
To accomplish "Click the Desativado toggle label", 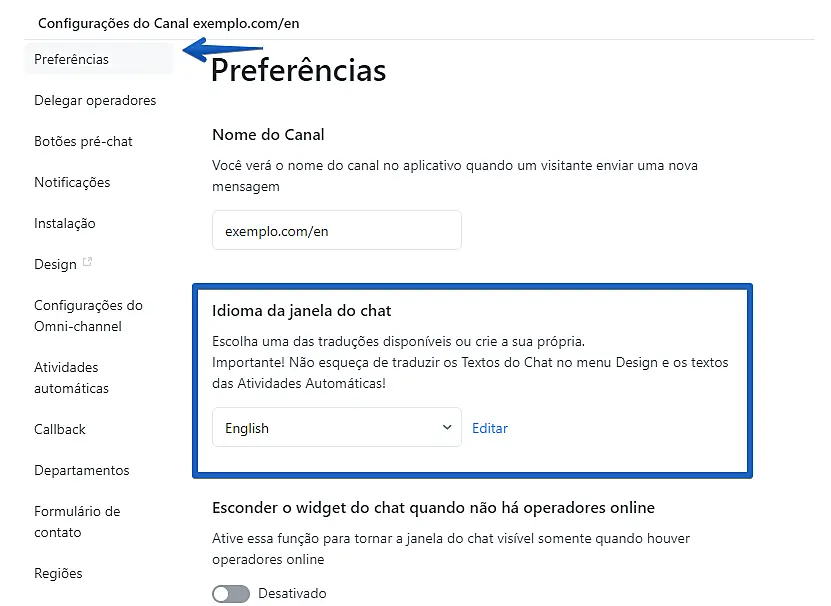I will [292, 594].
